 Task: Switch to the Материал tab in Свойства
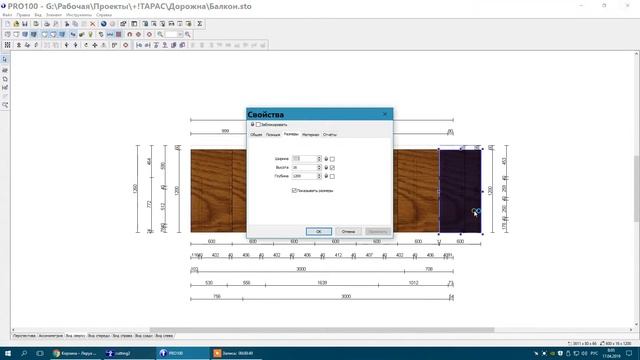coord(310,134)
